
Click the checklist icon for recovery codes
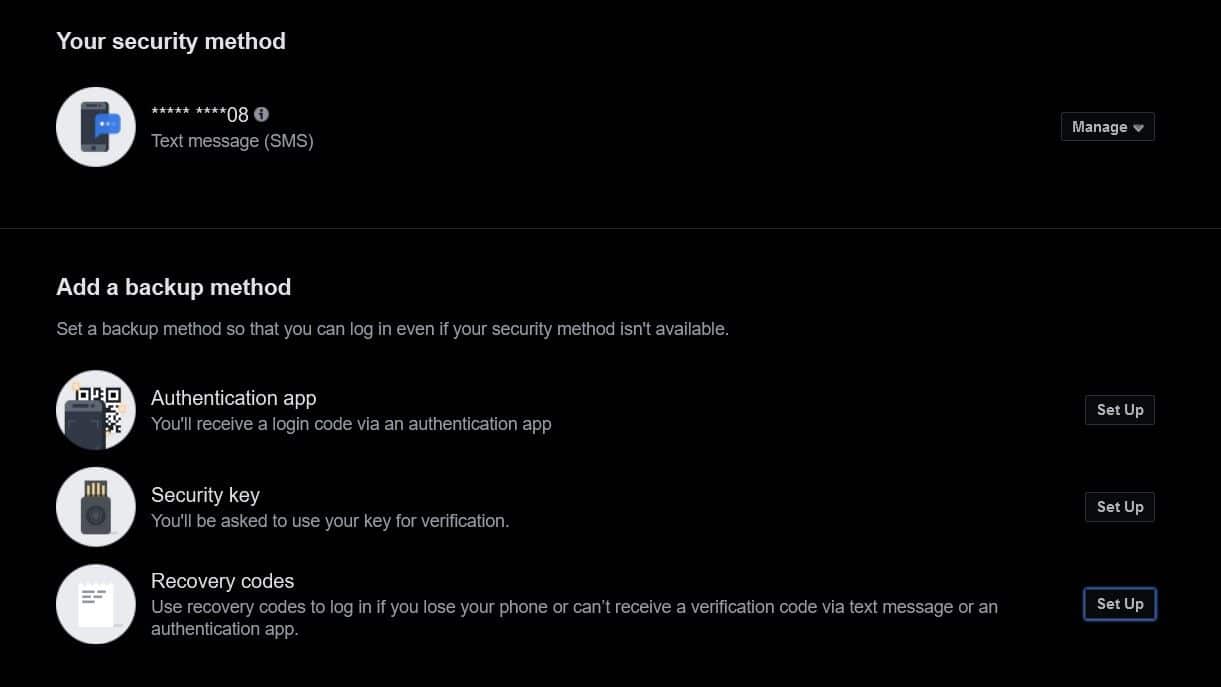pos(95,604)
